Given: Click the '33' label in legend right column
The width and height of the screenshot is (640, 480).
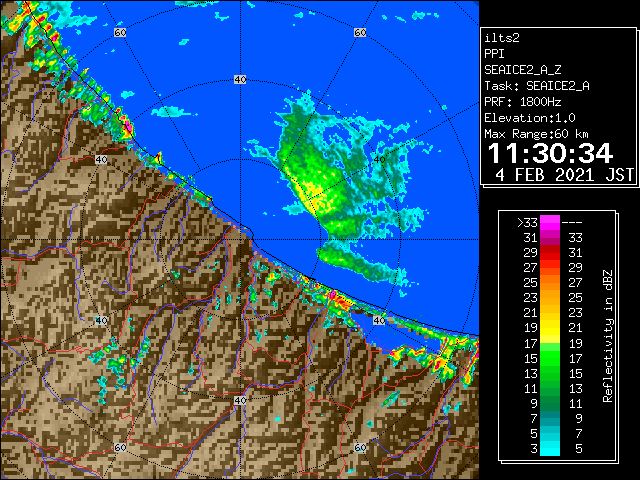Looking at the screenshot, I should 576,238.
